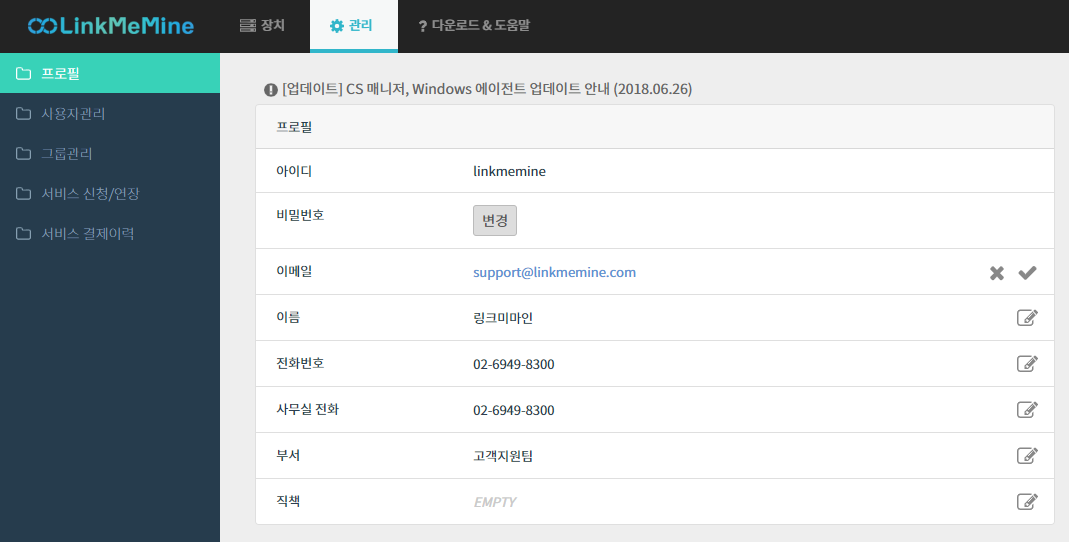Click the edit icon for 이름 row
1069x542 pixels.
(1026, 318)
